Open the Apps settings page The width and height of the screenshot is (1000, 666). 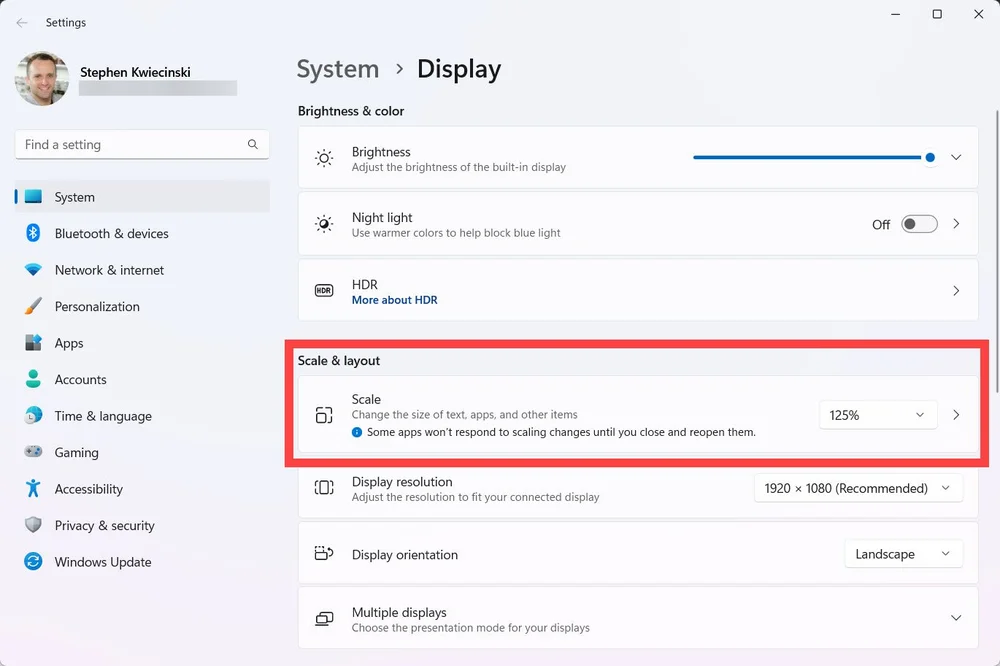coord(69,343)
